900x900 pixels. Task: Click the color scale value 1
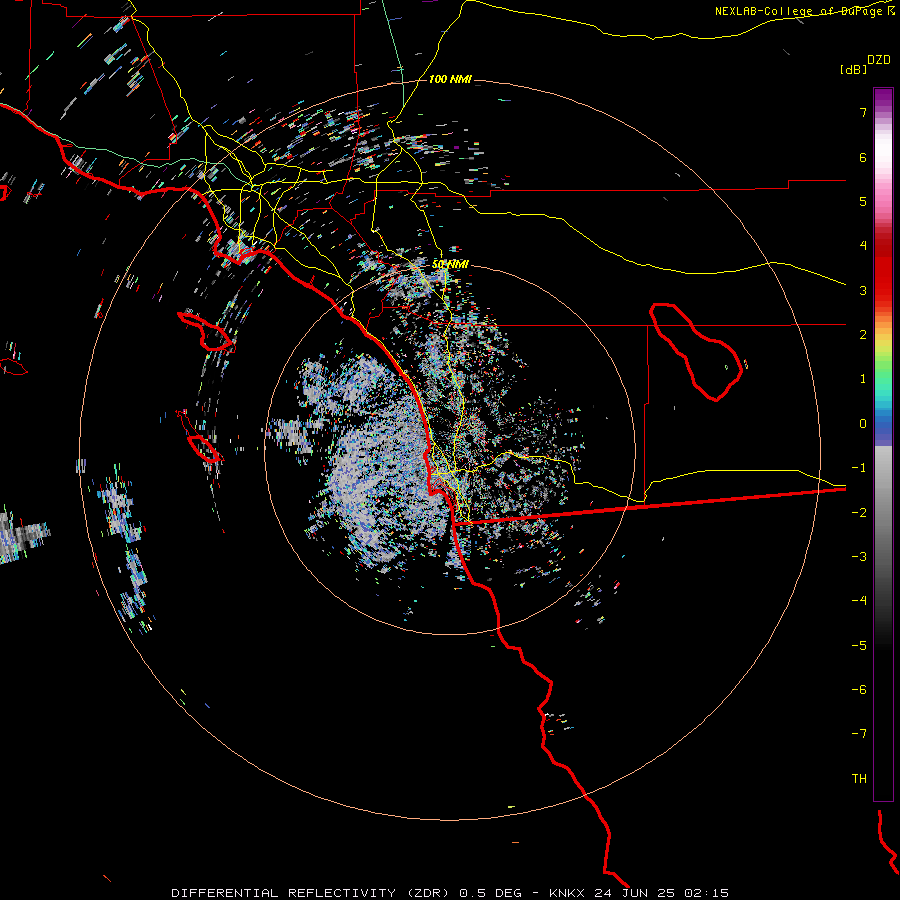coord(863,379)
